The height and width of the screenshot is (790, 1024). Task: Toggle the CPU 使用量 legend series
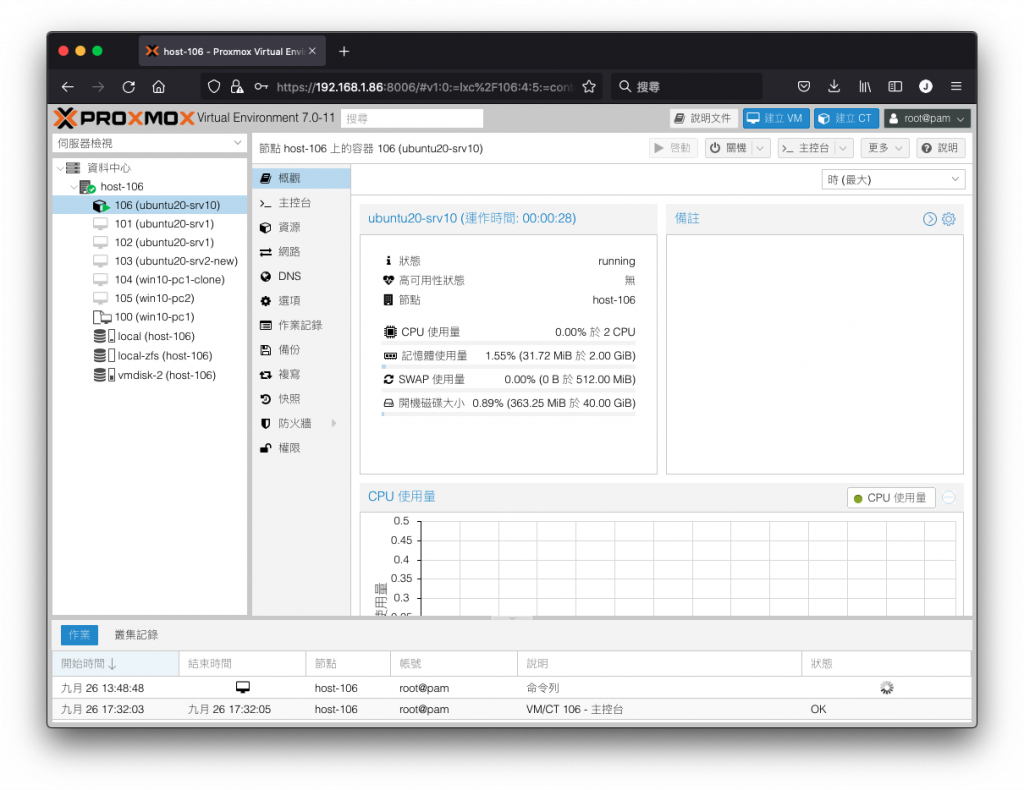tap(891, 498)
